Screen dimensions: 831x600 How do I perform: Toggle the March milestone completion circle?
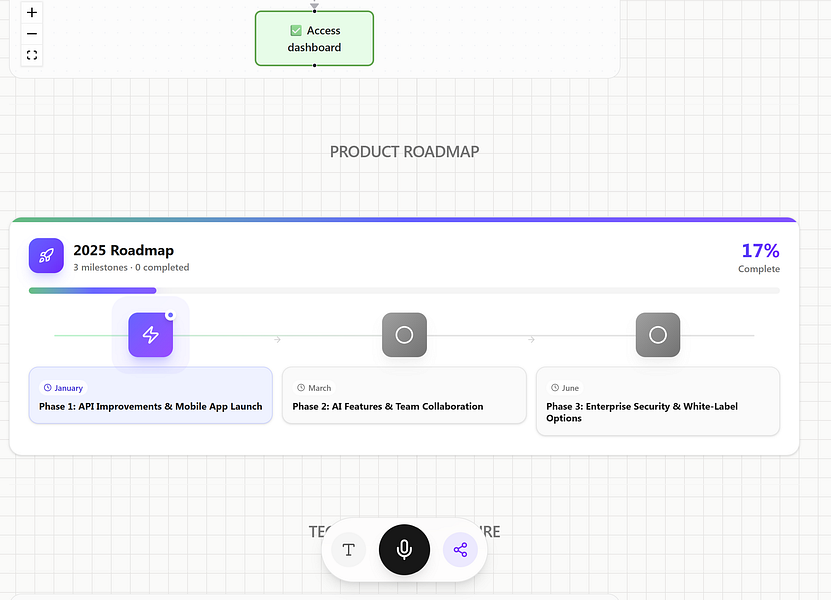[404, 335]
